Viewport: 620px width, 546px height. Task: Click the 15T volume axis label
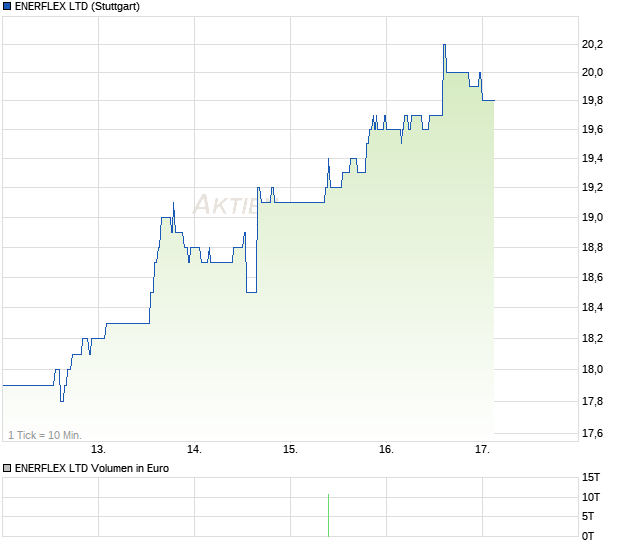click(591, 478)
